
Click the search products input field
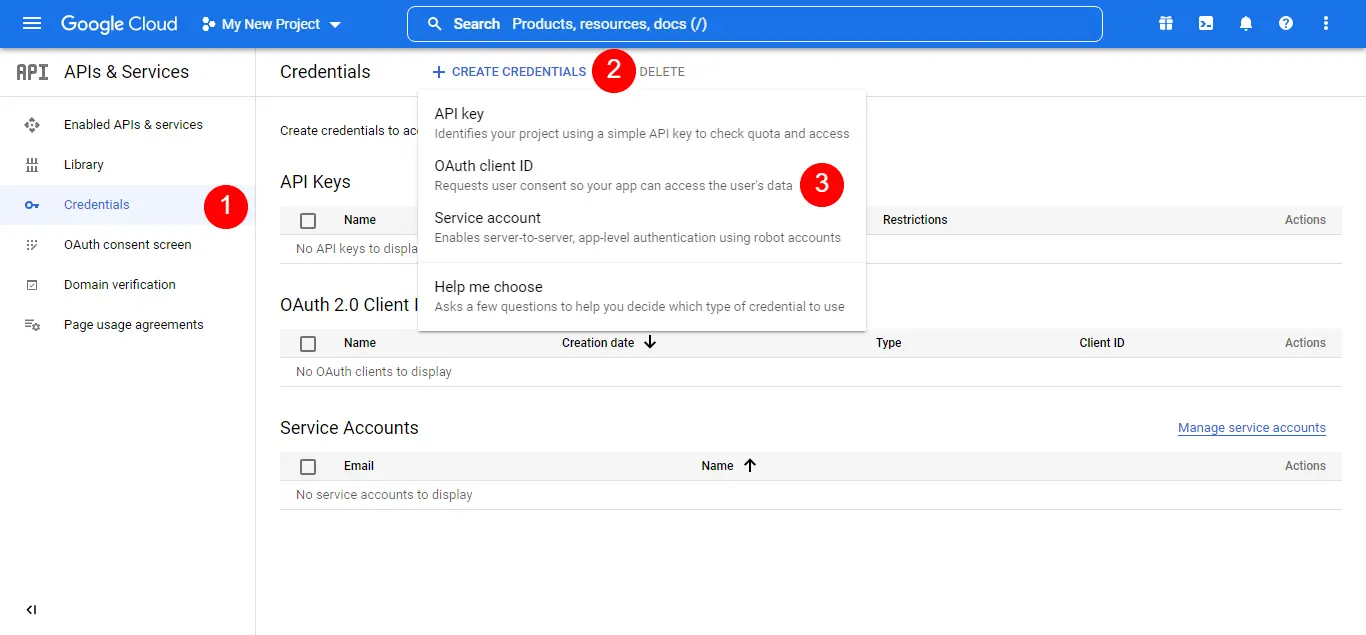click(755, 23)
